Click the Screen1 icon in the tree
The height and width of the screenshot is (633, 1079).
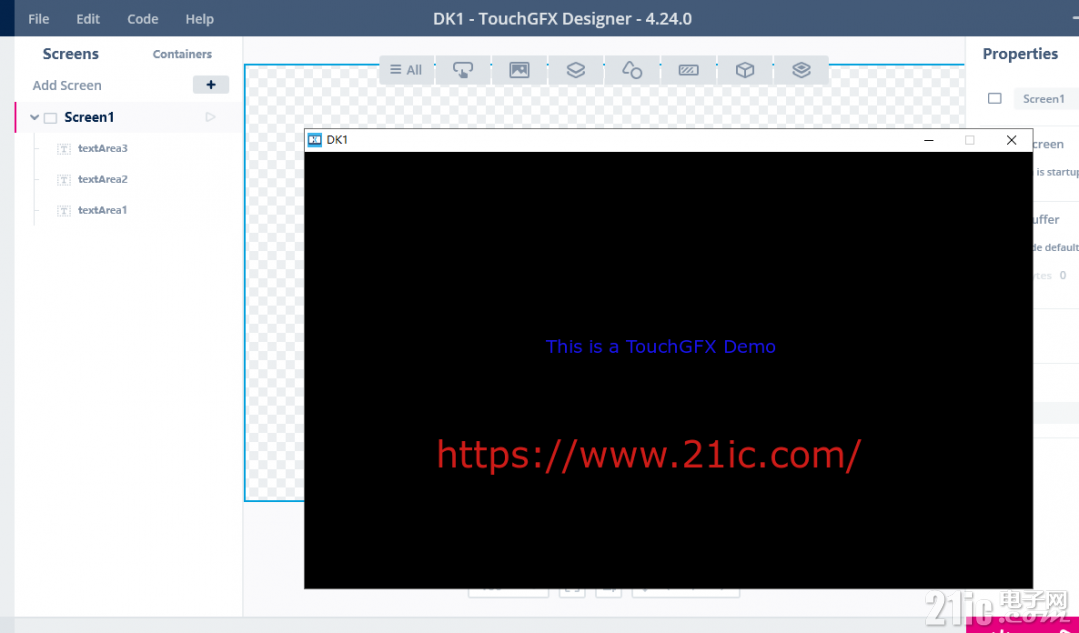(50, 118)
